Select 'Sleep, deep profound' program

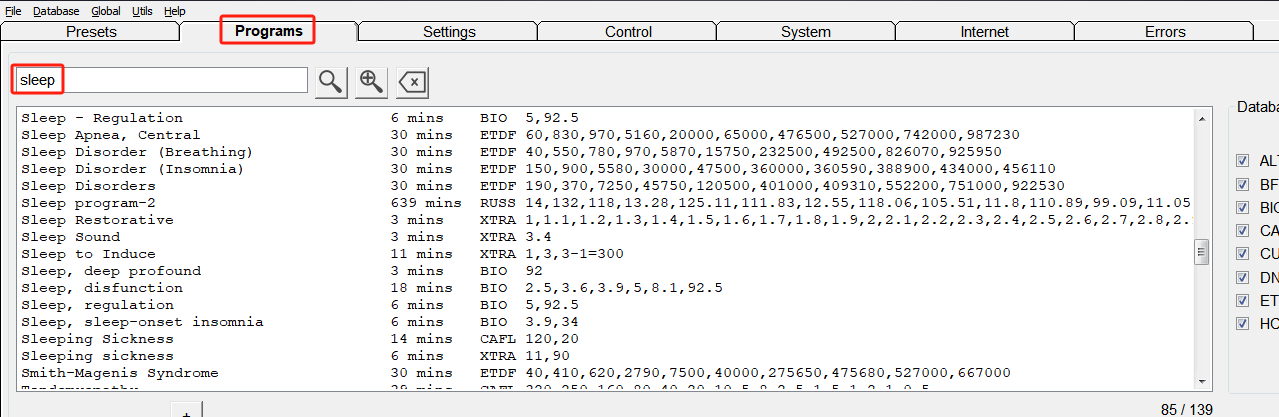(x=605, y=271)
